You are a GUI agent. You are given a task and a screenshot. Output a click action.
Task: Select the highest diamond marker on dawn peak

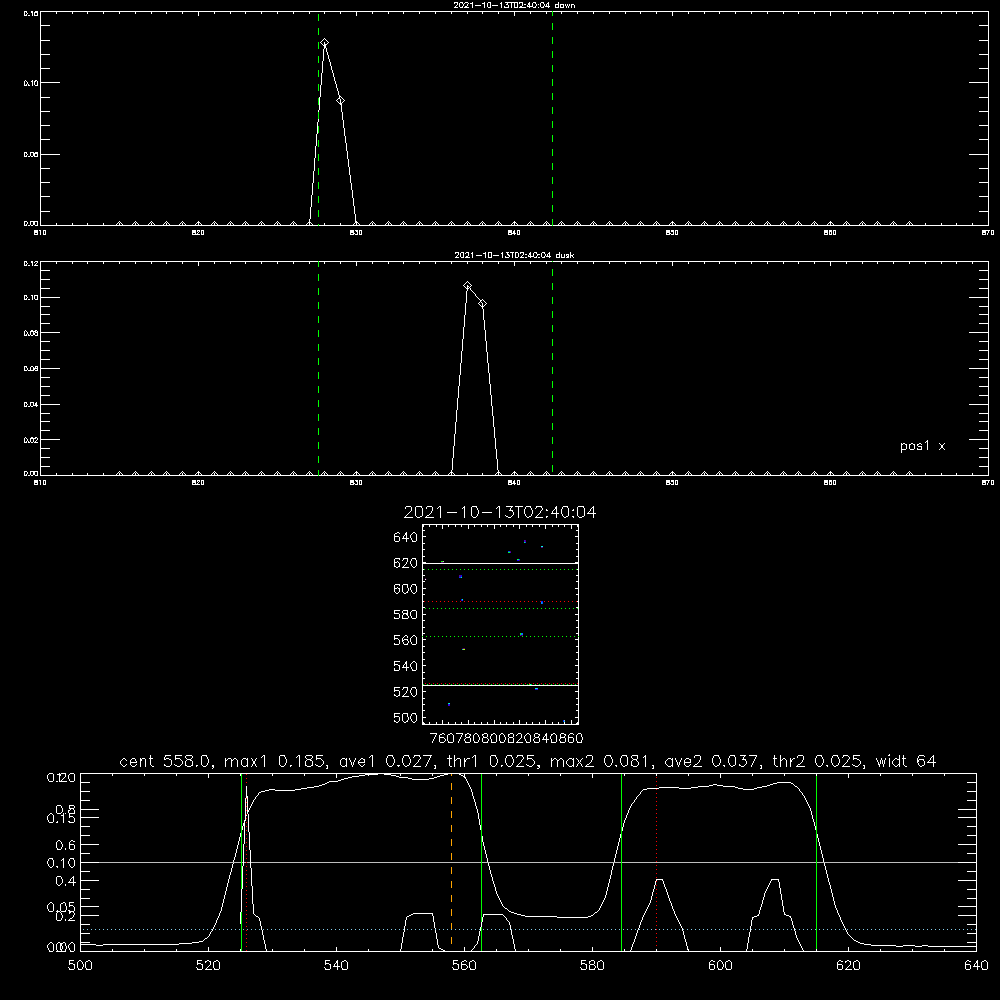(x=325, y=43)
